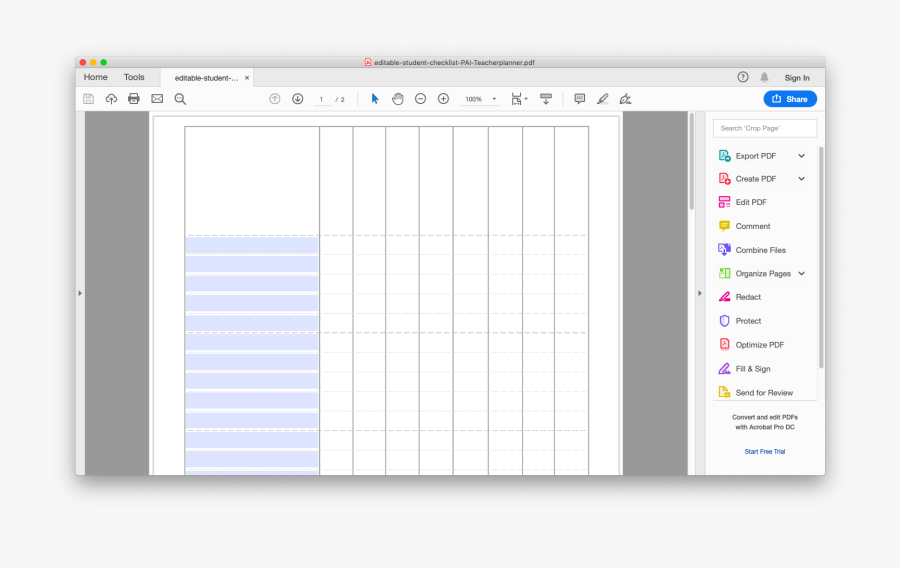Screen dimensions: 900x568
Task: Open the Comment tool
Action: click(744, 226)
